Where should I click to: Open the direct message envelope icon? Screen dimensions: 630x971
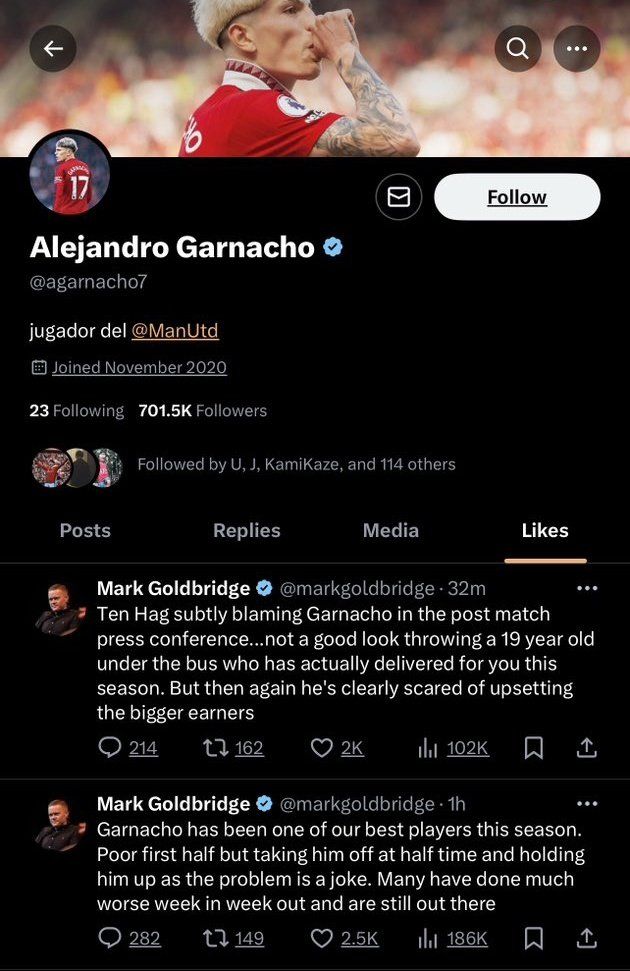[x=398, y=197]
